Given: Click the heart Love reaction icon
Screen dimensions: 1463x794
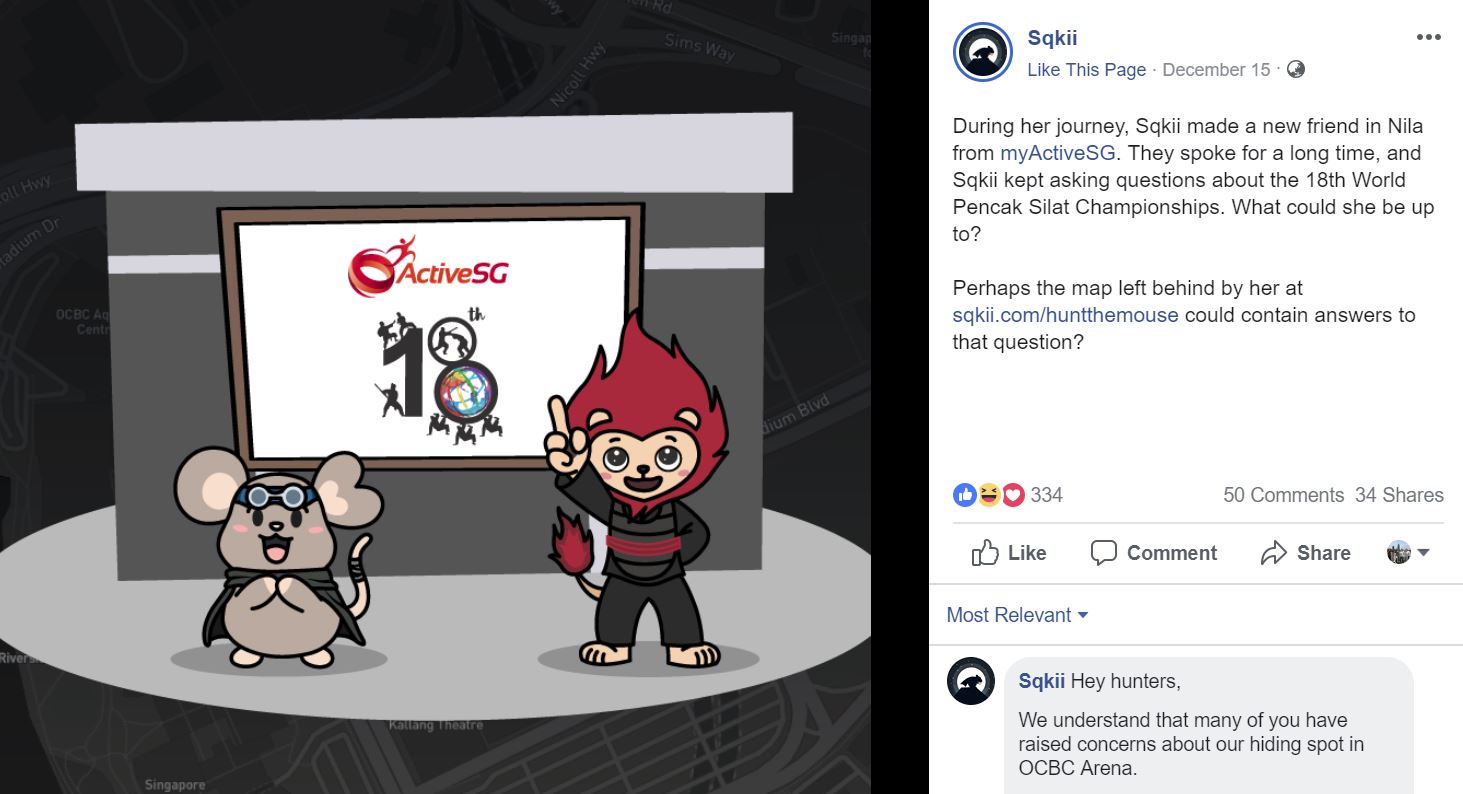Looking at the screenshot, I should (x=1013, y=494).
